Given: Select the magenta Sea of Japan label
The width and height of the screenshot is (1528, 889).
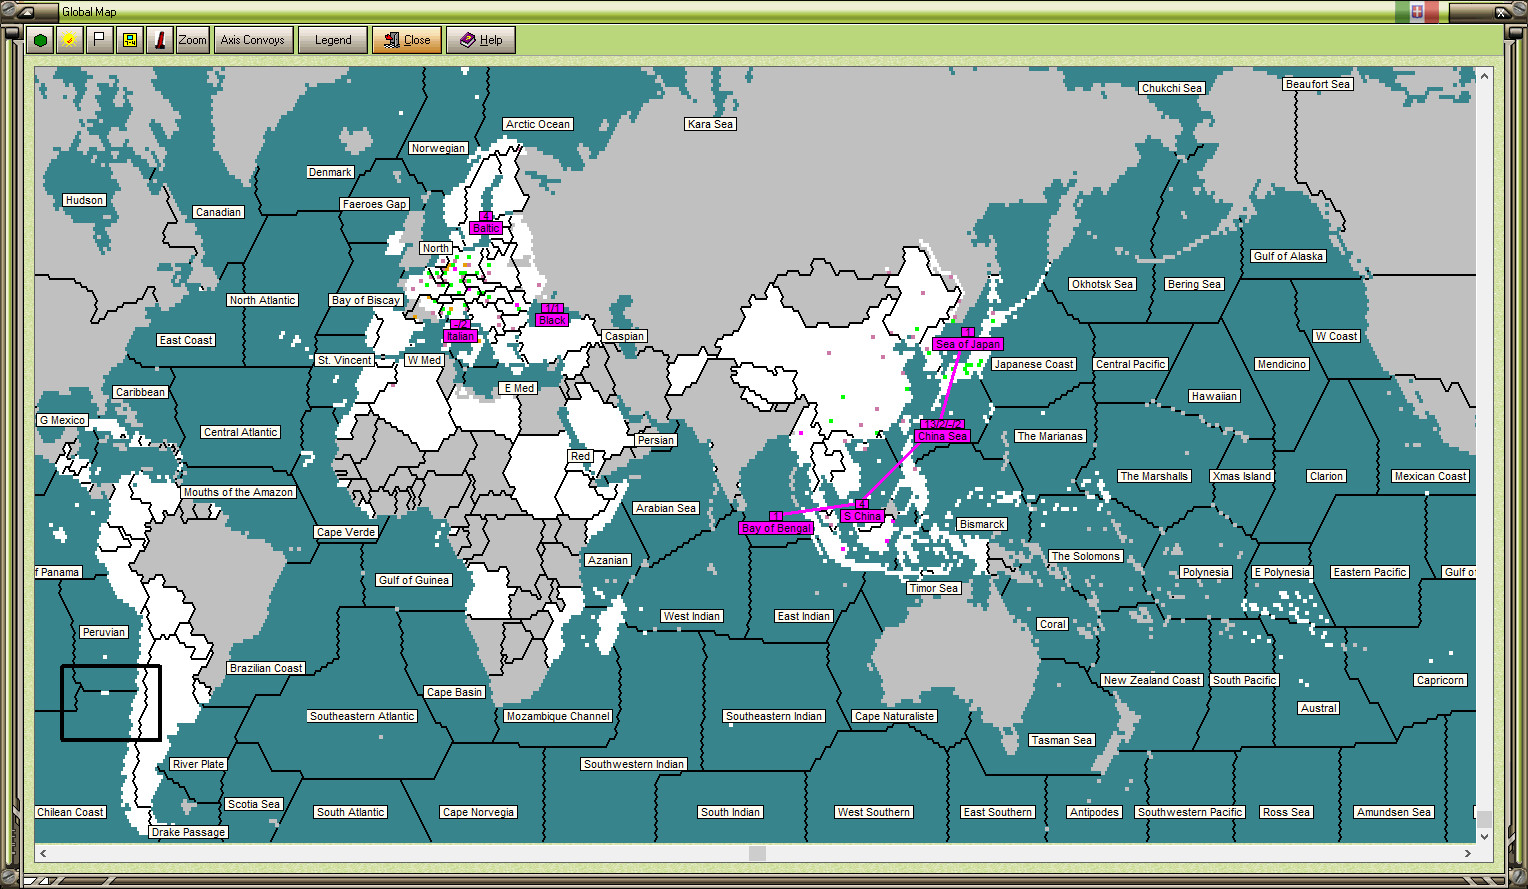Looking at the screenshot, I should pos(967,344).
